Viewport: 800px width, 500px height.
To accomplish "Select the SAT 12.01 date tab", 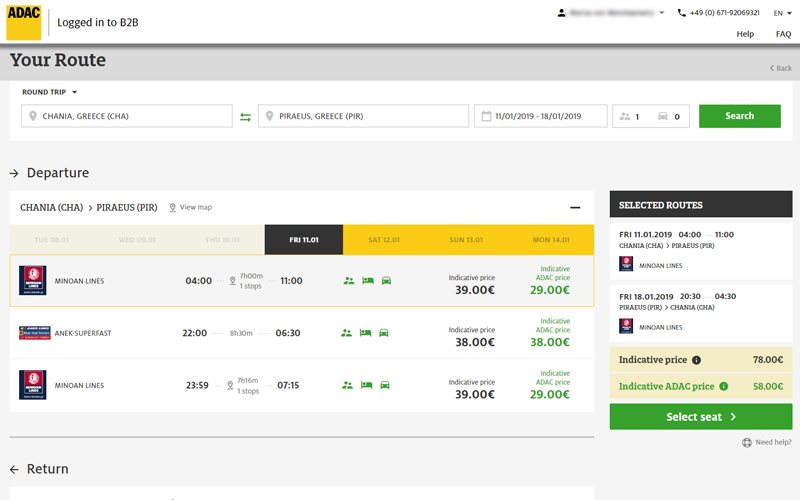I will 384,240.
